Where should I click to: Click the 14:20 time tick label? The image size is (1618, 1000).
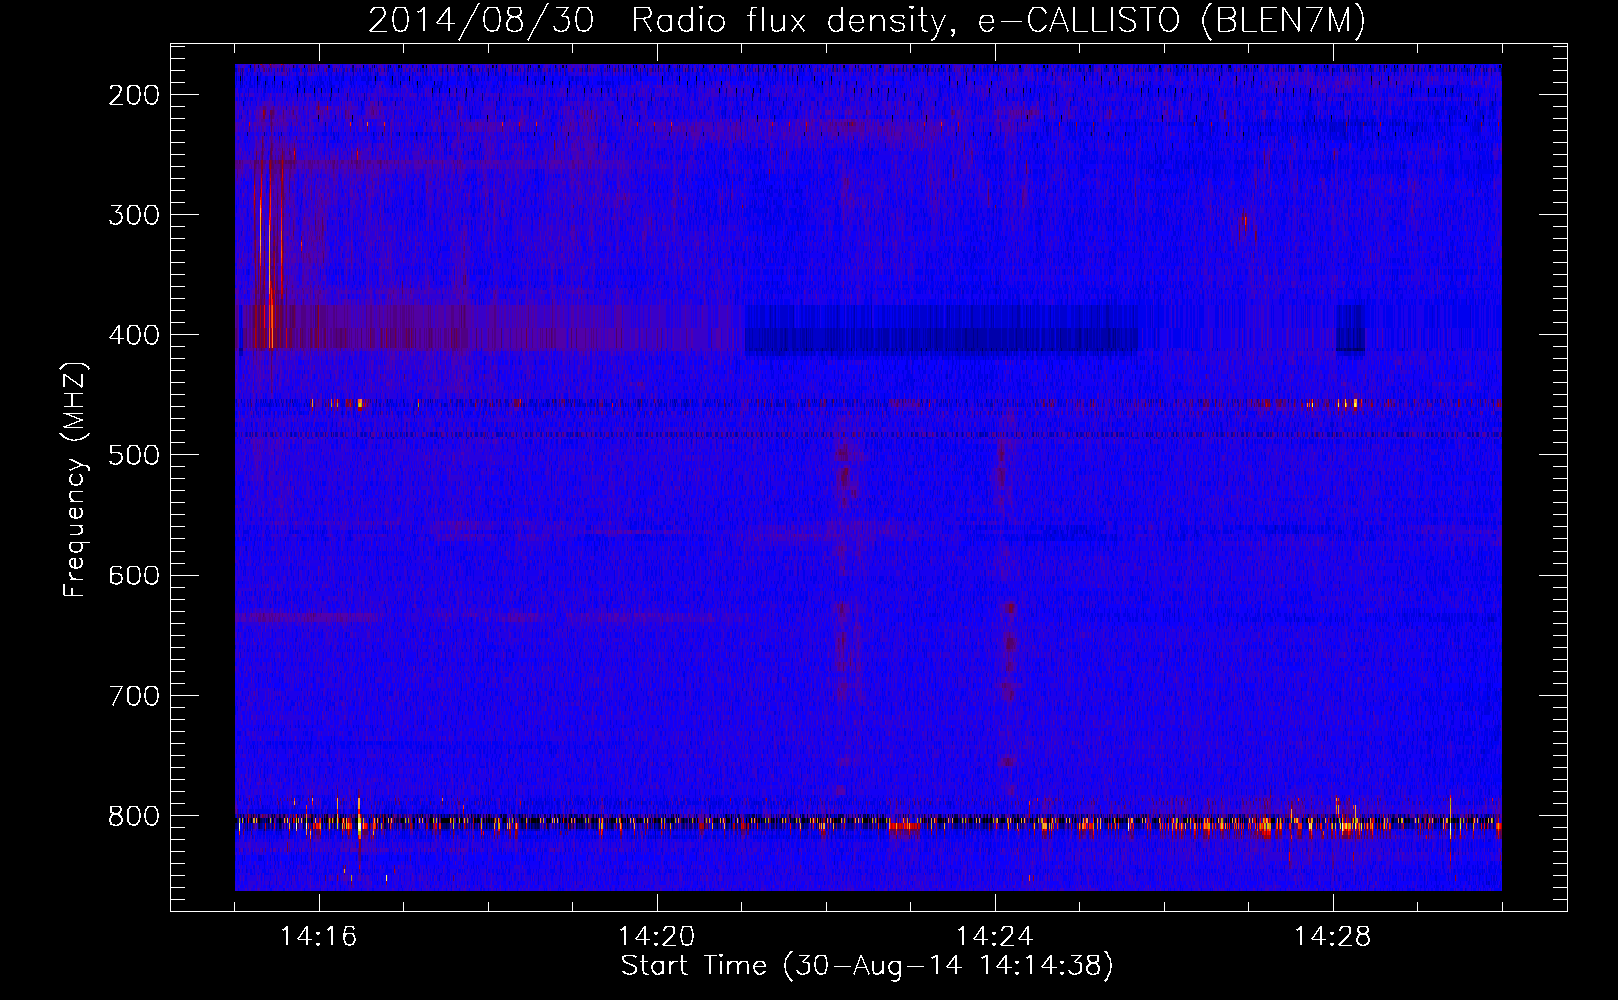pos(657,937)
